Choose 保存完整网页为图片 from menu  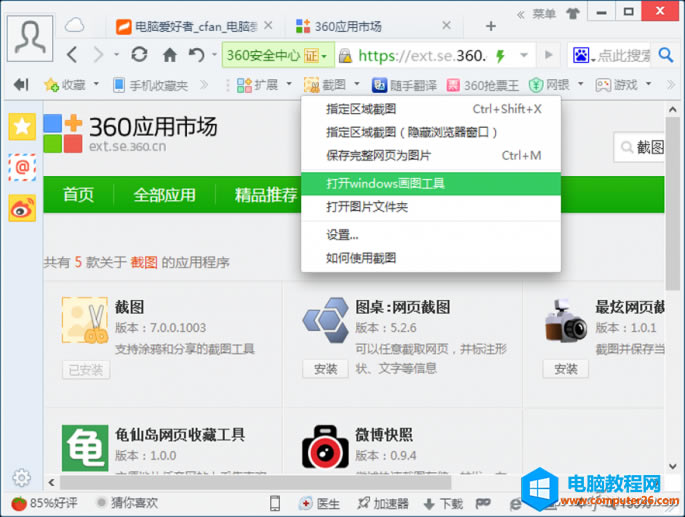pyautogui.click(x=378, y=155)
